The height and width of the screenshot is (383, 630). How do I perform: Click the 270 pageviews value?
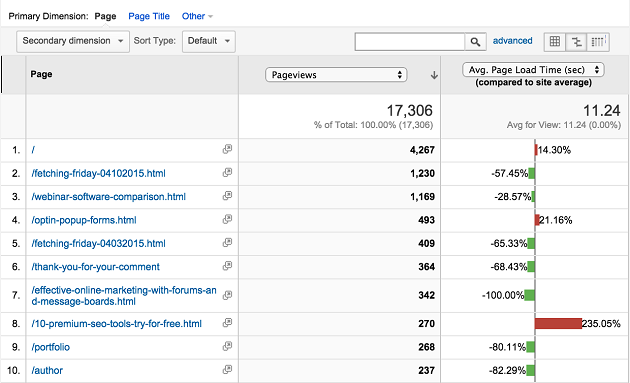pos(426,324)
